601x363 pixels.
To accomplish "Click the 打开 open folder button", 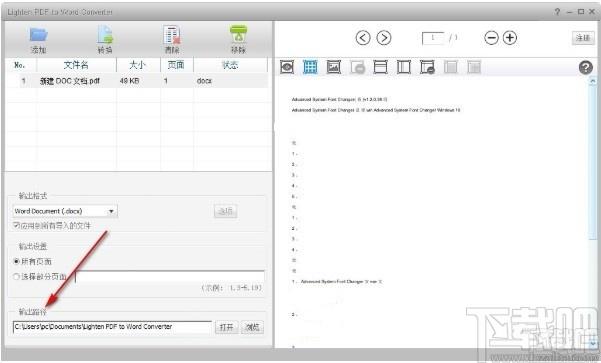I will tap(227, 327).
